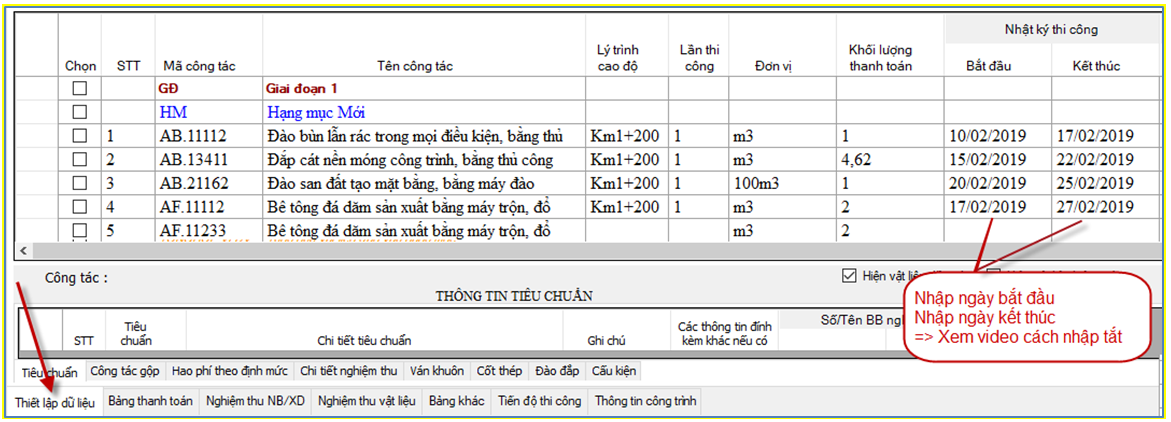Toggle the Hiện vật liệu checkbox

pos(848,276)
